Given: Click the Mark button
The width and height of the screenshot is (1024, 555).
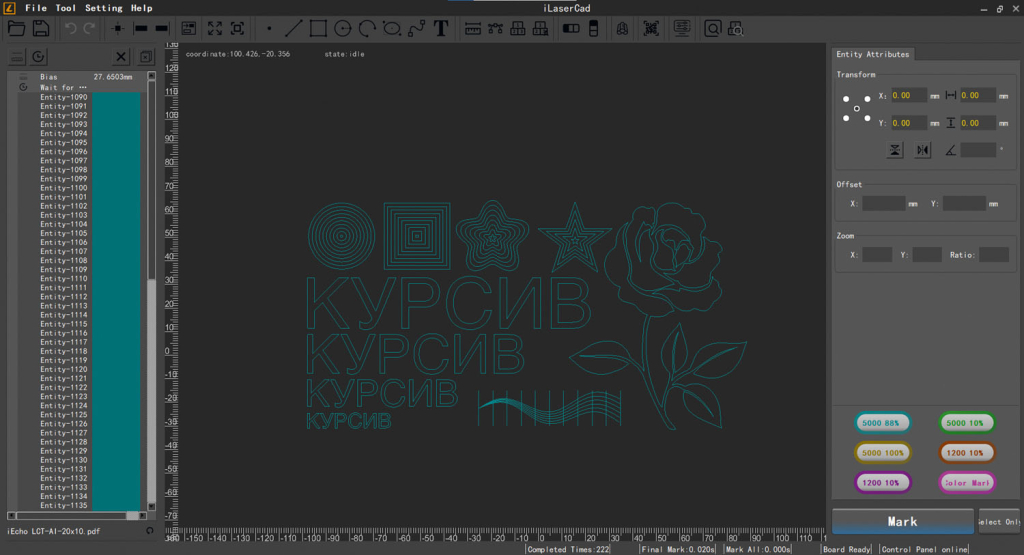Looking at the screenshot, I should click(903, 521).
